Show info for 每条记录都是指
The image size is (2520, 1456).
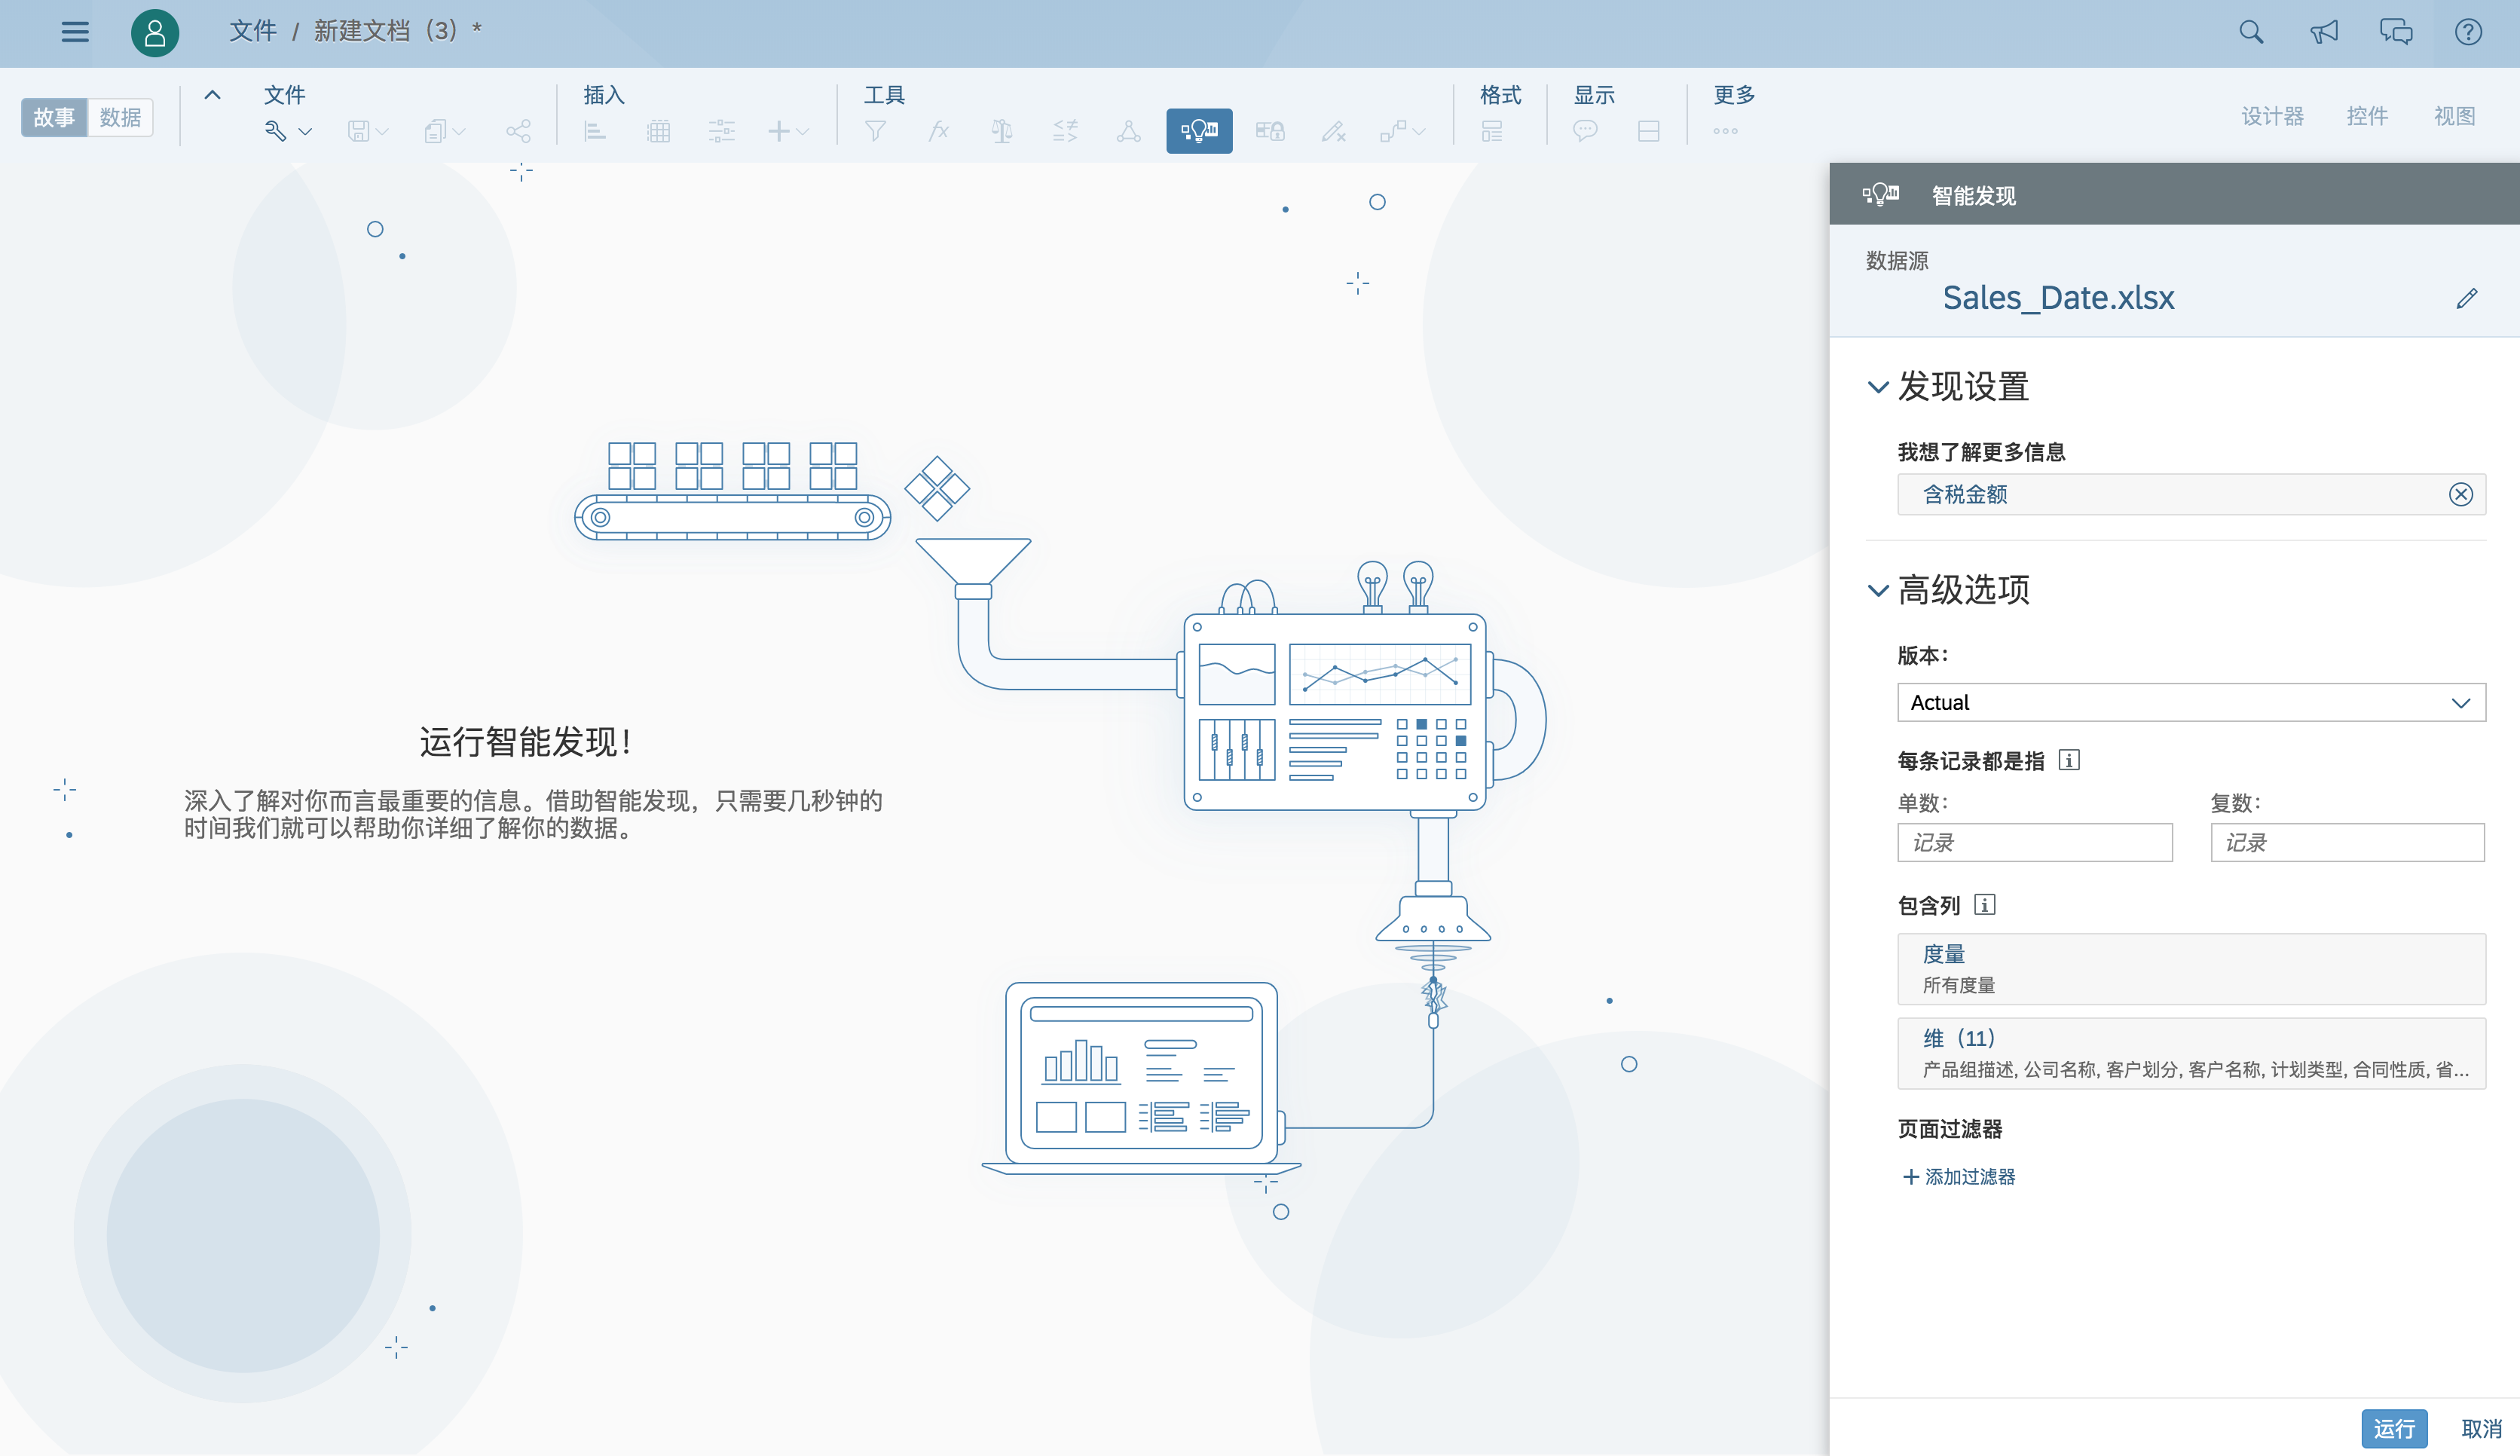click(x=2069, y=760)
